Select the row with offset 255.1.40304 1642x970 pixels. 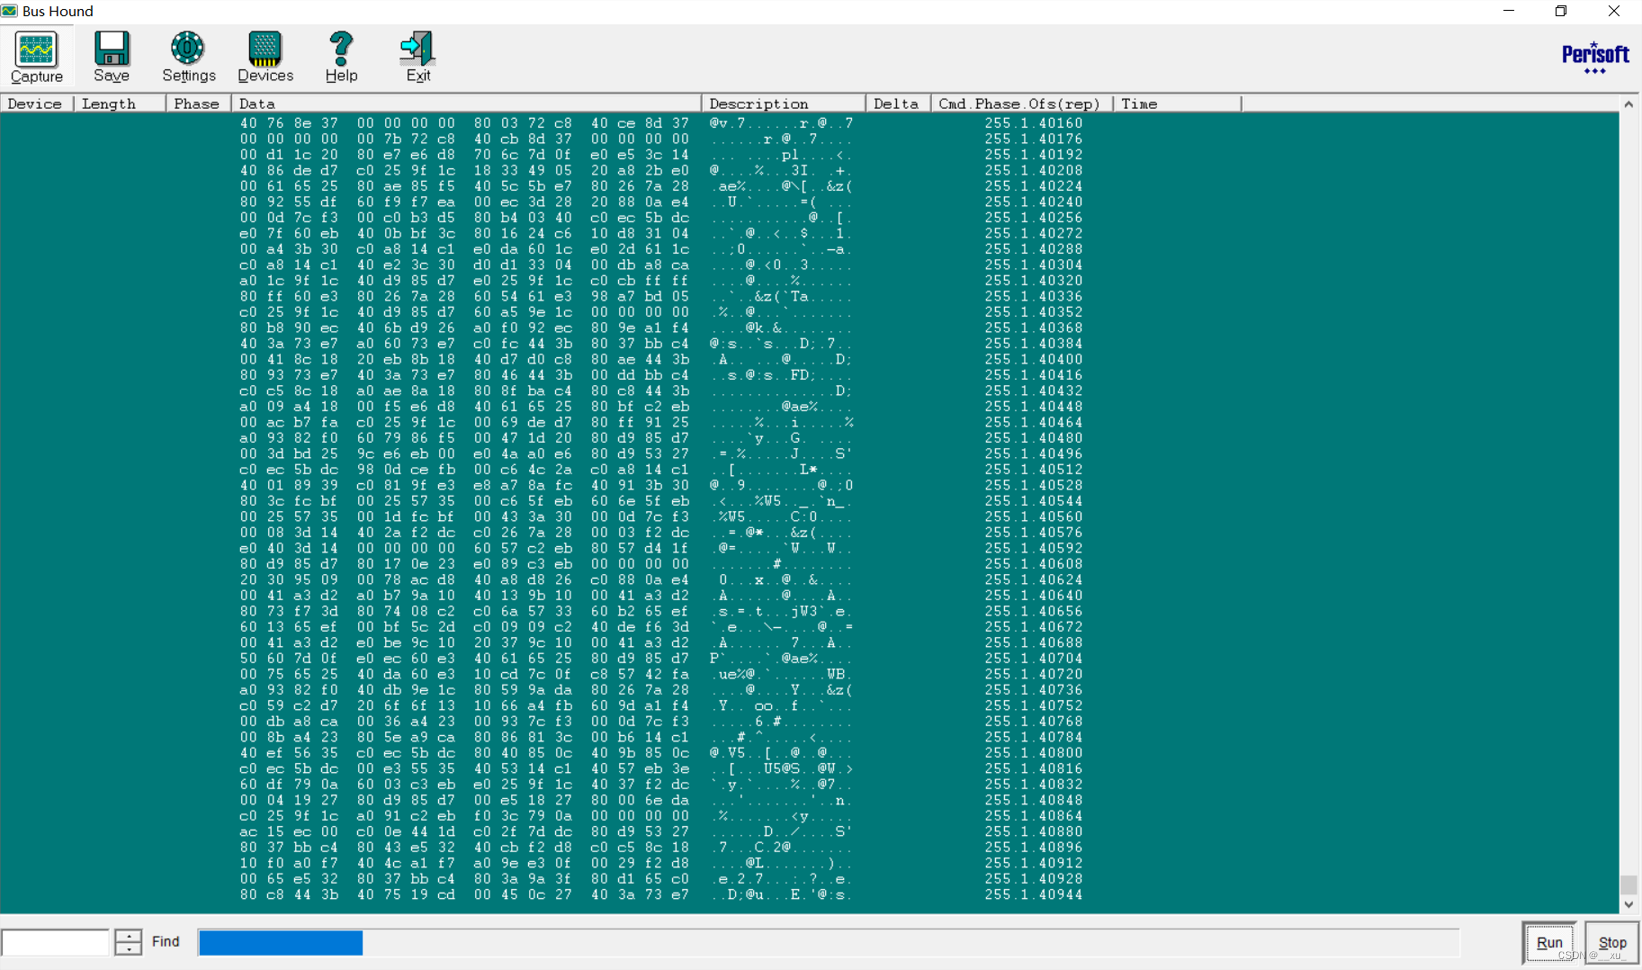coord(809,265)
